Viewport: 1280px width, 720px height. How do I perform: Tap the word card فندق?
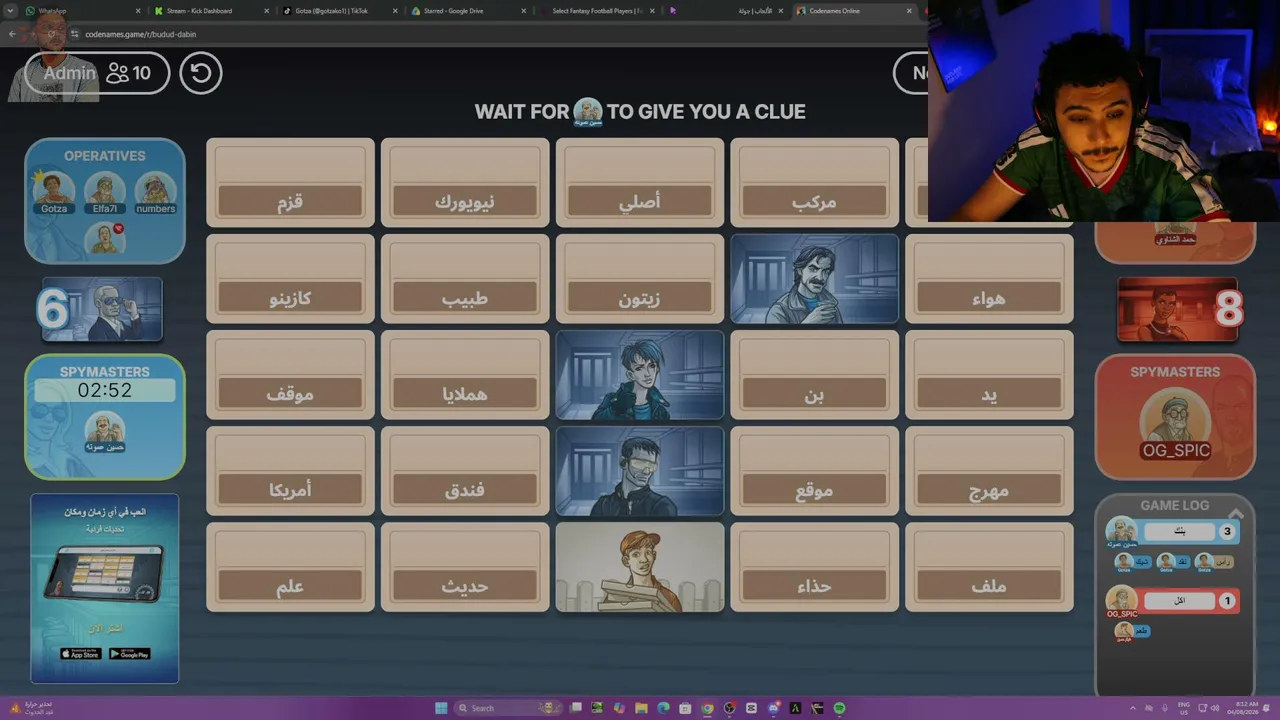pos(465,471)
